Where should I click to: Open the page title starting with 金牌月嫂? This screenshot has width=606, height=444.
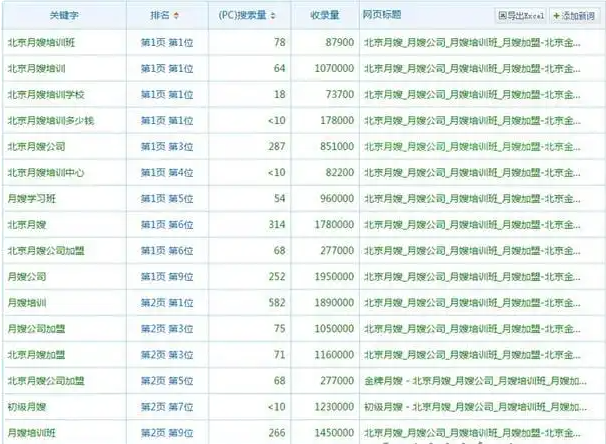[468, 380]
